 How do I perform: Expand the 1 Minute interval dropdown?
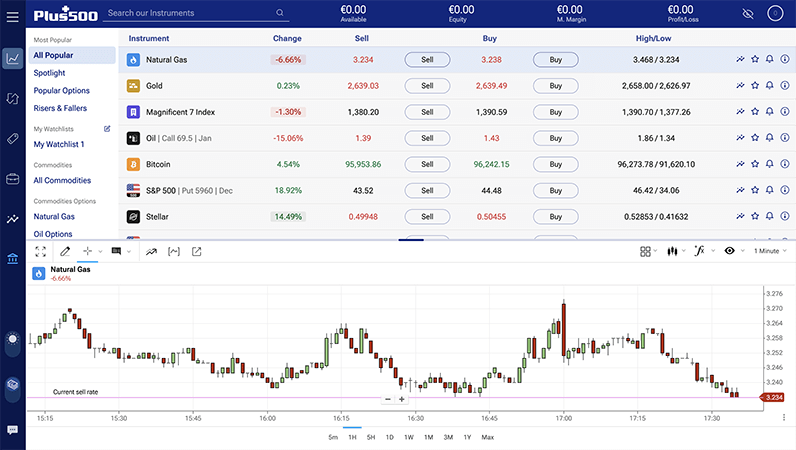[770, 251]
